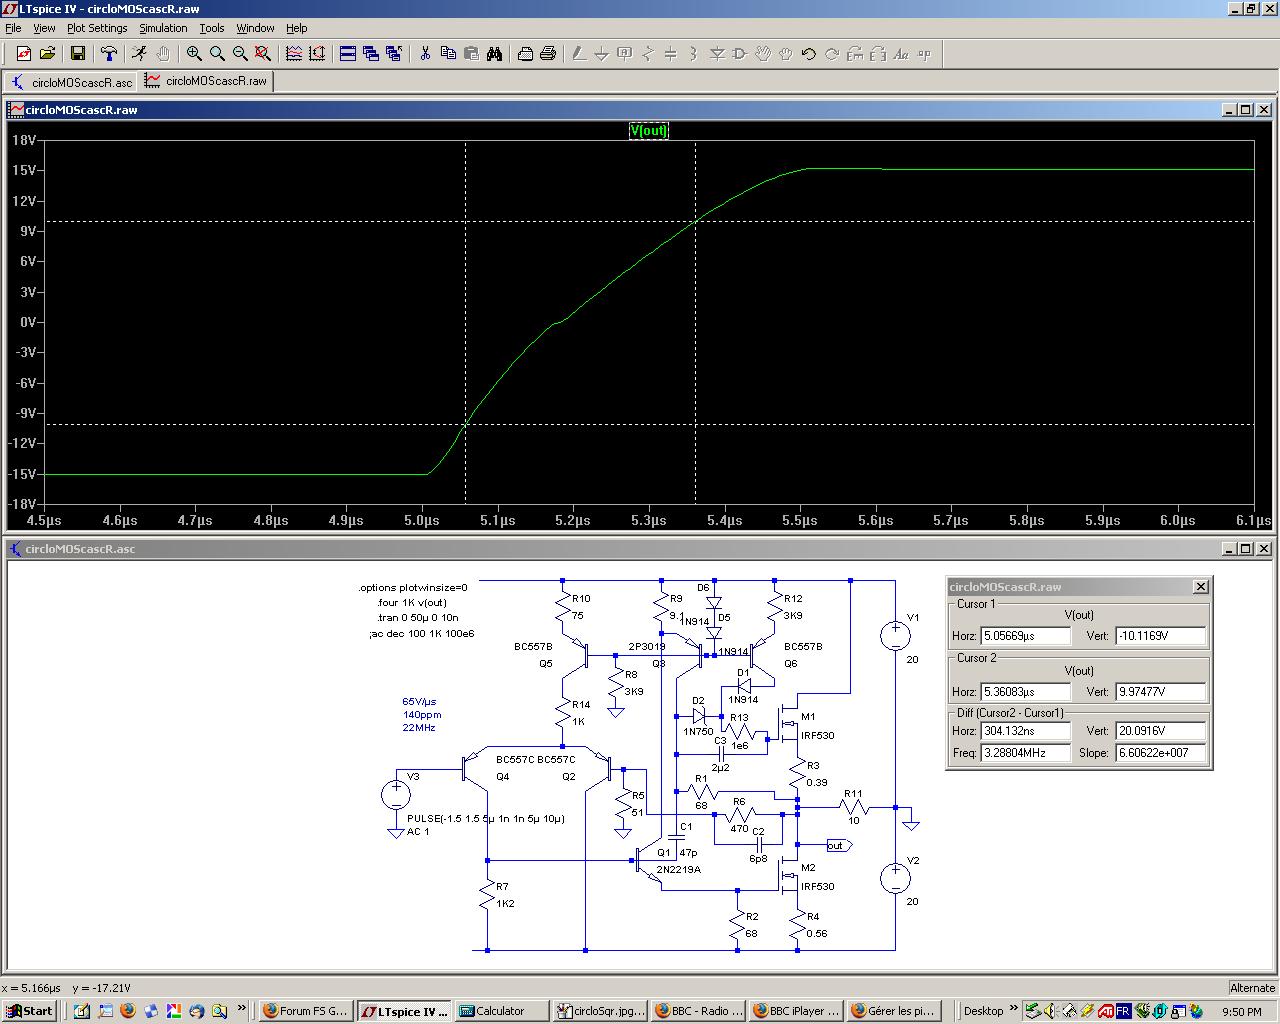Image resolution: width=1280 pixels, height=1024 pixels.
Task: Click Cursor 1 Horz value field
Action: 1025,636
